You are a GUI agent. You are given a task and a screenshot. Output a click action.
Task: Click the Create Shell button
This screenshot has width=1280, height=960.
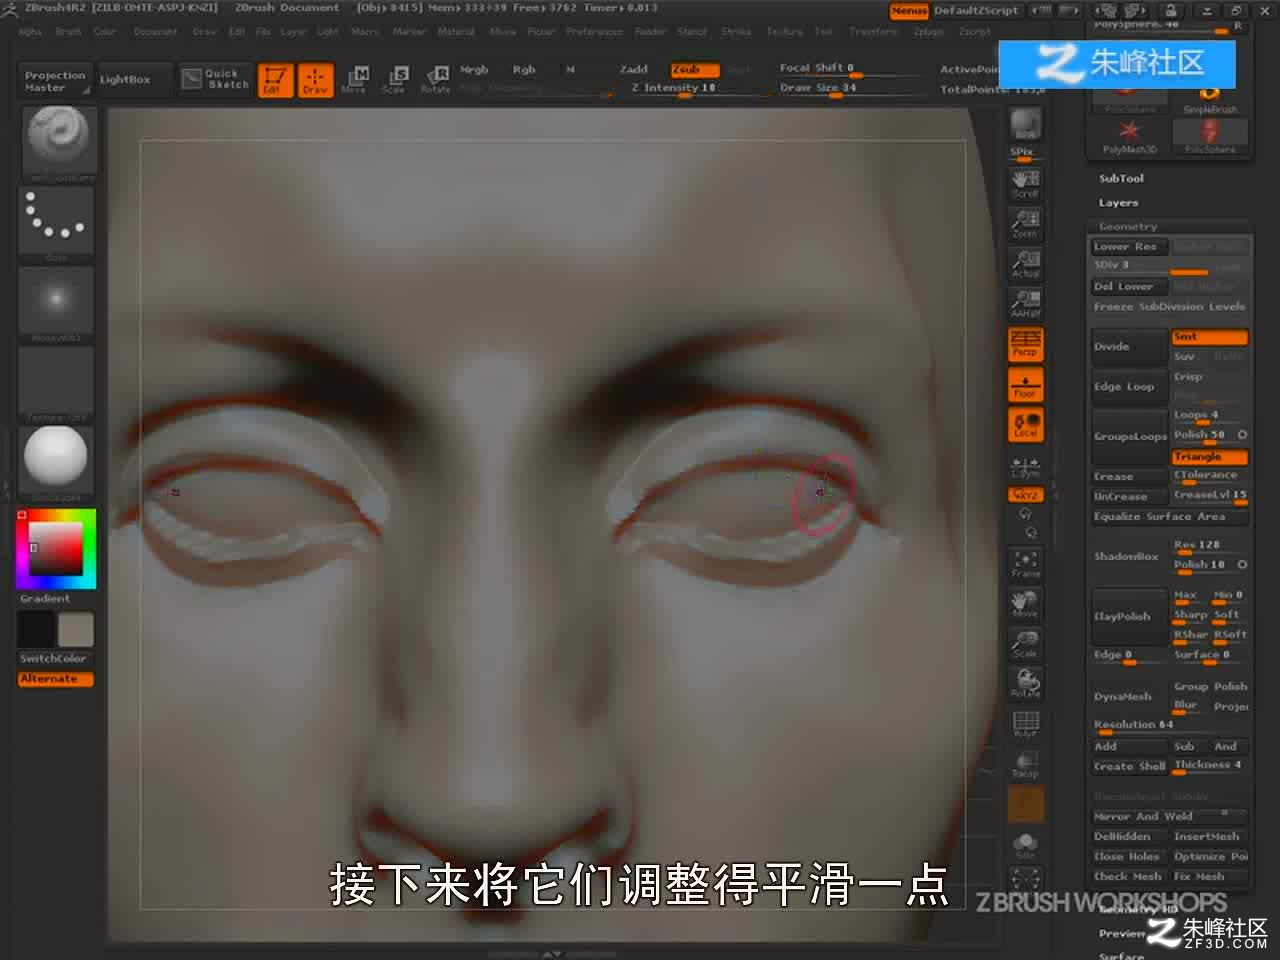(1129, 766)
